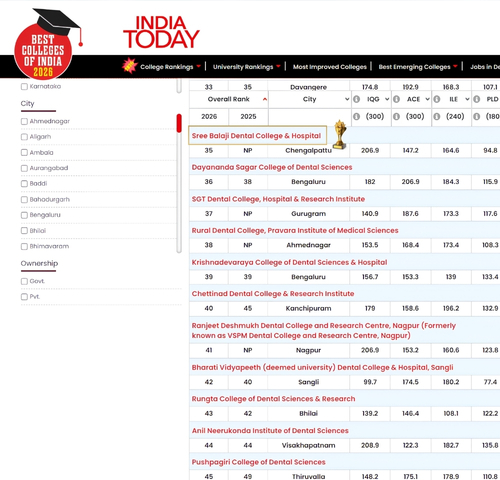Screen dimensions: 500x480
Task: Click the Overall Rank sort arrow
Action: (x=265, y=99)
